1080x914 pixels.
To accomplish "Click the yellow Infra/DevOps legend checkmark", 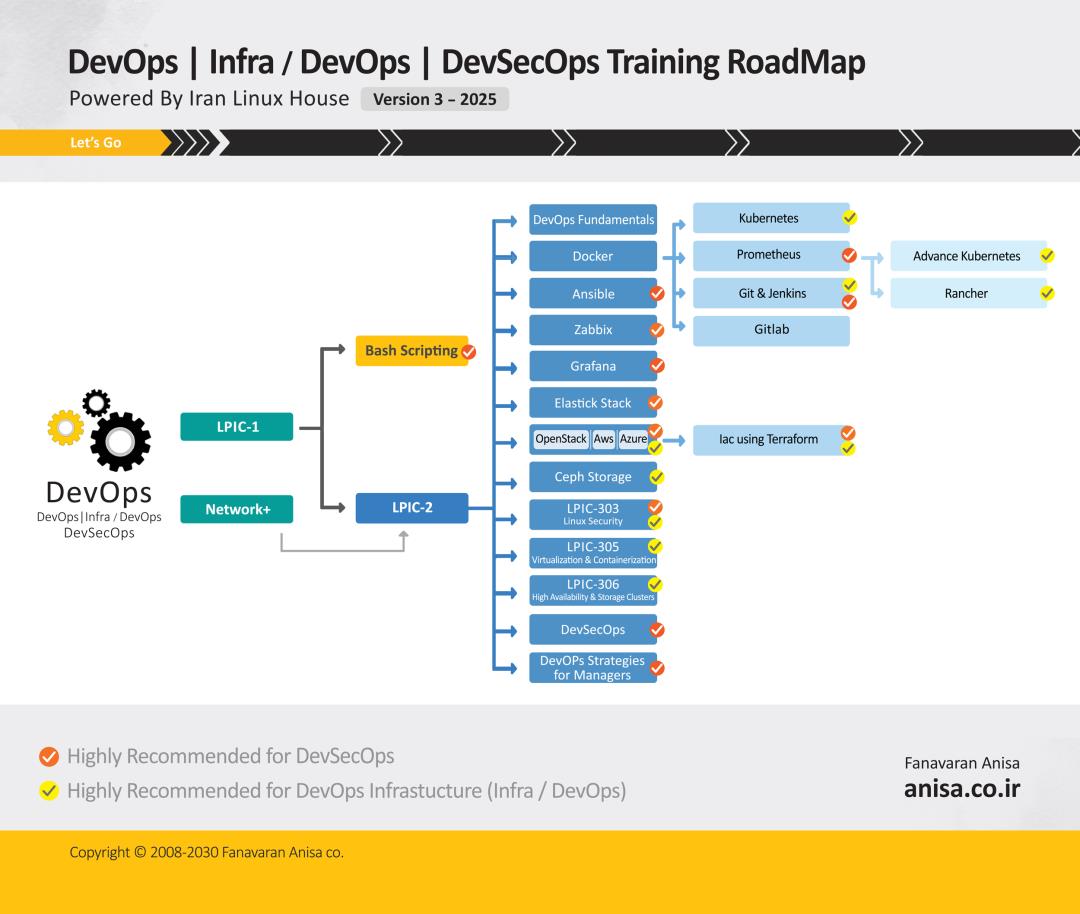I will pyautogui.click(x=48, y=791).
